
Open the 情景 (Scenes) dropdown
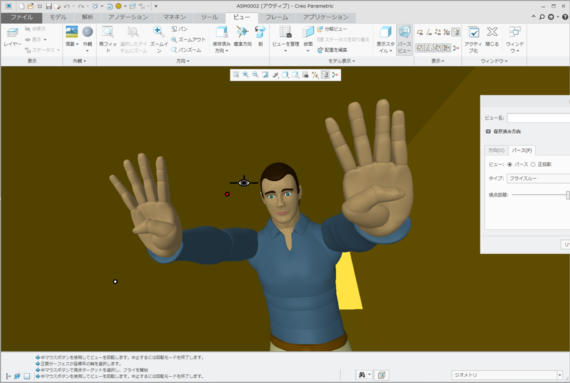pyautogui.click(x=72, y=44)
